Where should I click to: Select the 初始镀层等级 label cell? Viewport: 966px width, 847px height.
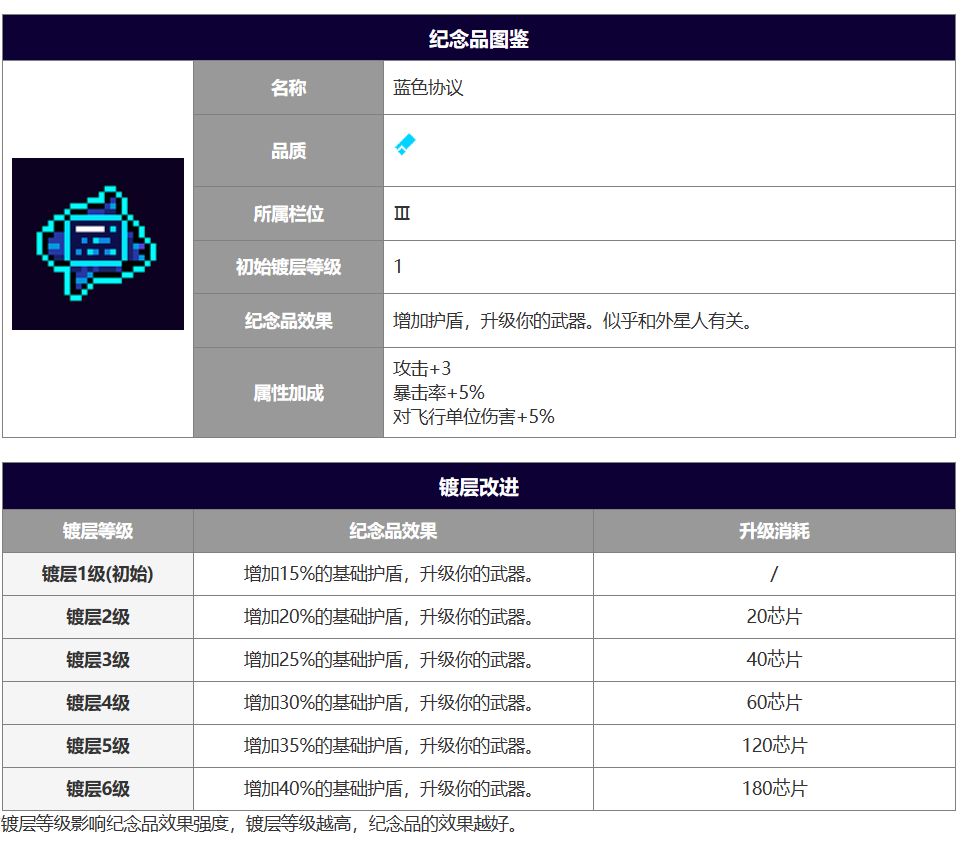coord(288,267)
